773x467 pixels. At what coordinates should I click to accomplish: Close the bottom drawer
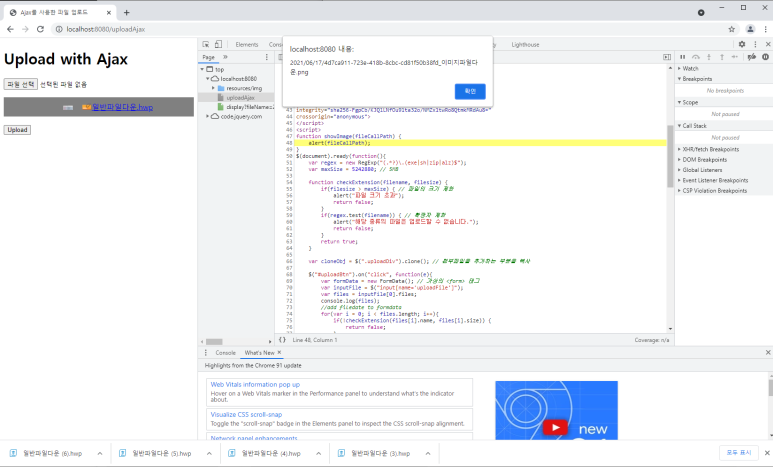pos(768,353)
